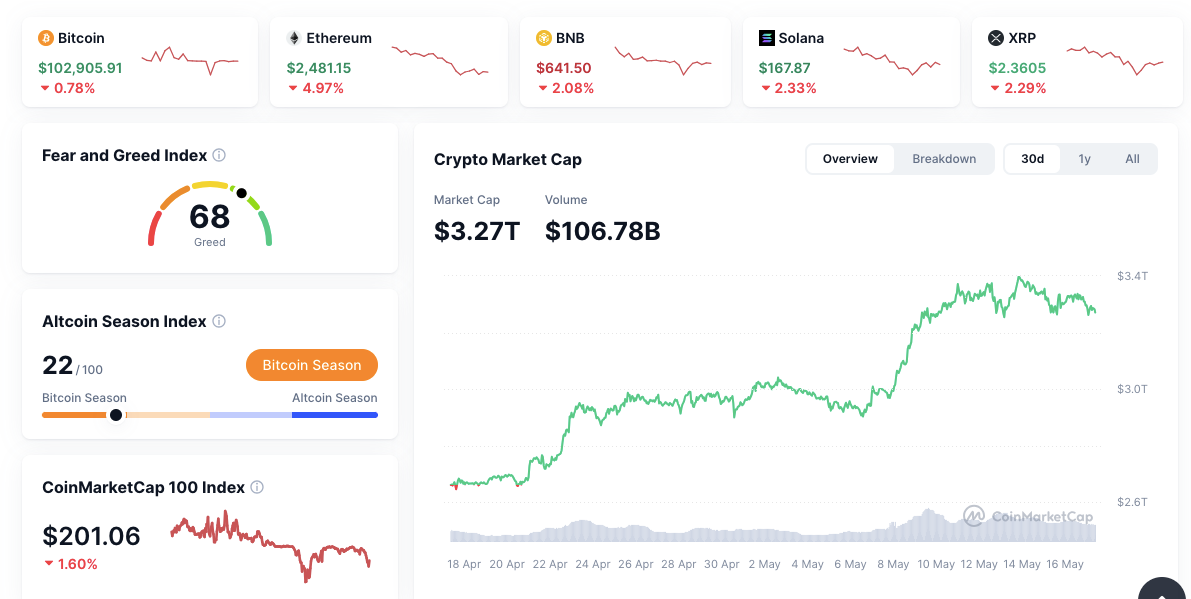
Task: Select the 30d time range
Action: coord(1032,159)
